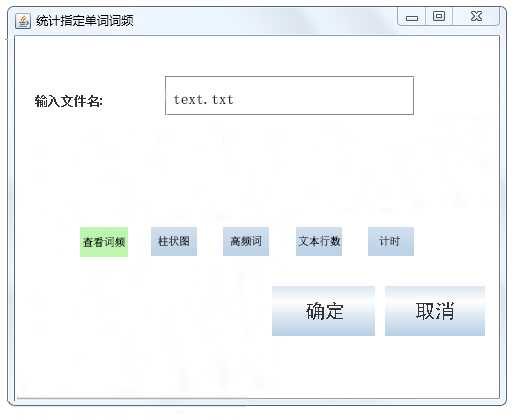The width and height of the screenshot is (514, 420).
Task: Click the 查看词频 button
Action: pyautogui.click(x=104, y=242)
